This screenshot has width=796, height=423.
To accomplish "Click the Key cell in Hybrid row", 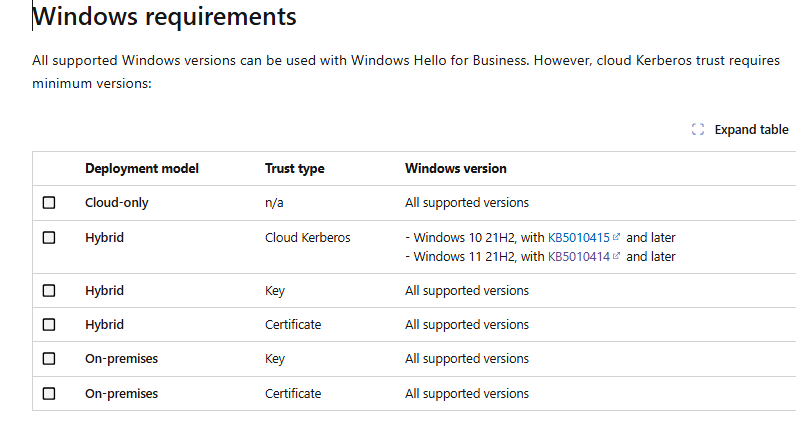I will pyautogui.click(x=275, y=290).
